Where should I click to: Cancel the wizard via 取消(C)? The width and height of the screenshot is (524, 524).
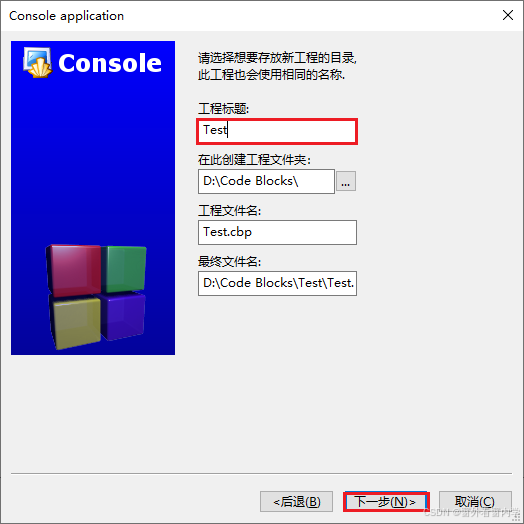click(475, 501)
